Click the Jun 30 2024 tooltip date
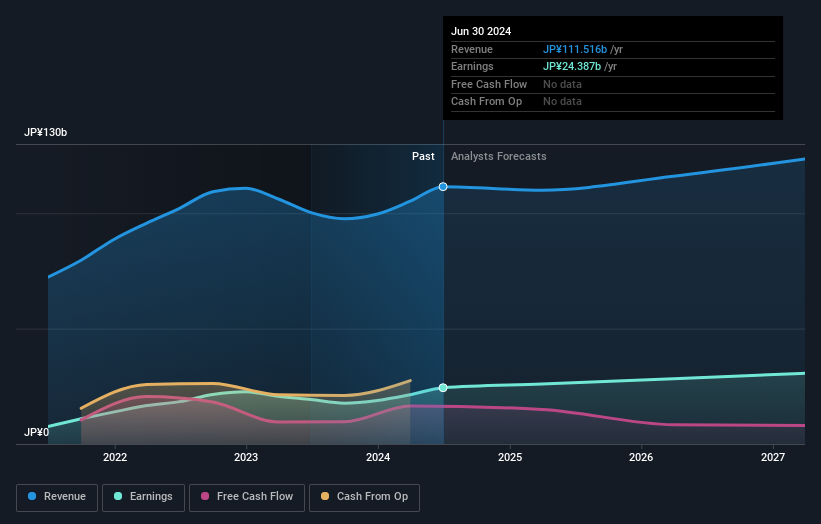This screenshot has width=821, height=524. tap(481, 31)
